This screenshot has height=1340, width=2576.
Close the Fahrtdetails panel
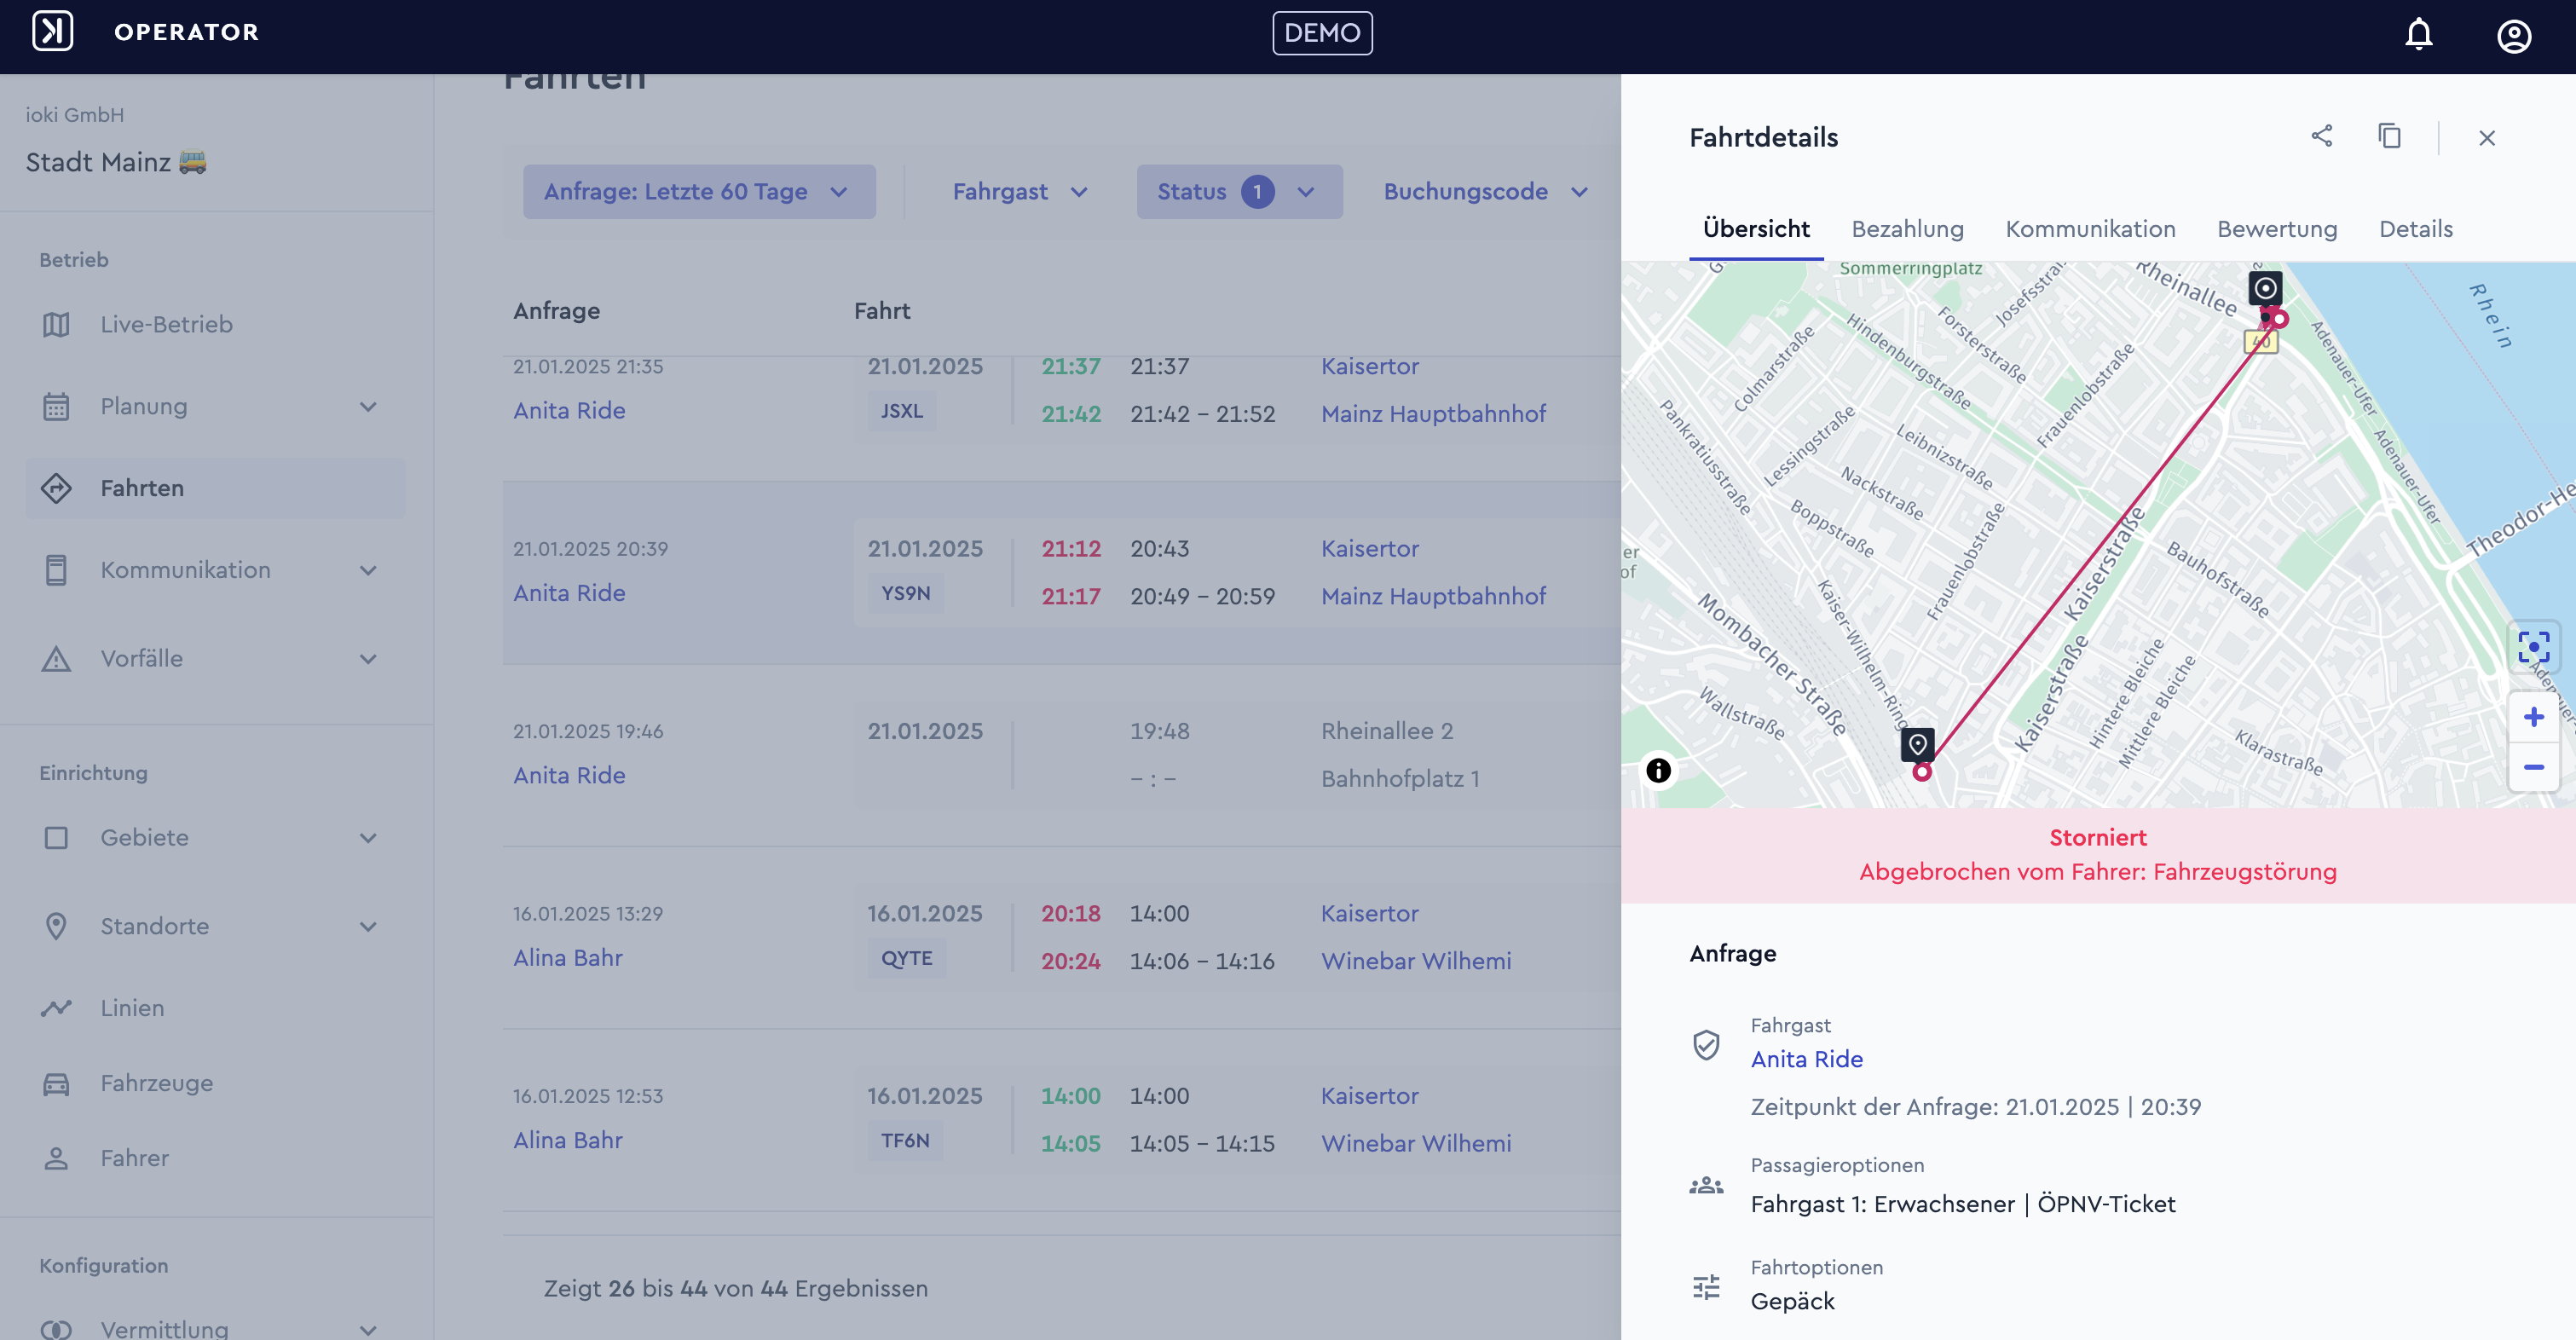point(2487,138)
